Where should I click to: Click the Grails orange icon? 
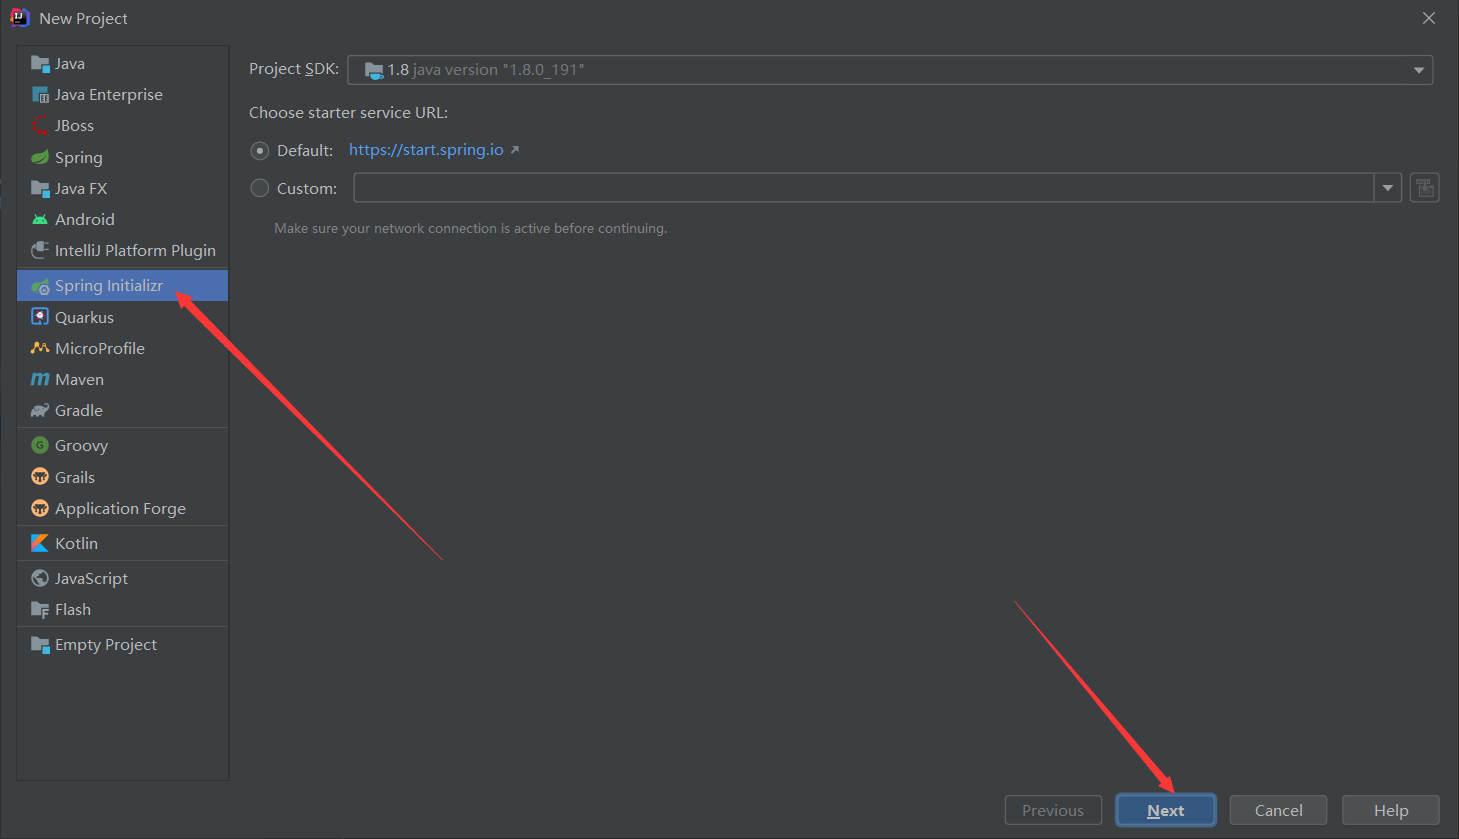40,477
